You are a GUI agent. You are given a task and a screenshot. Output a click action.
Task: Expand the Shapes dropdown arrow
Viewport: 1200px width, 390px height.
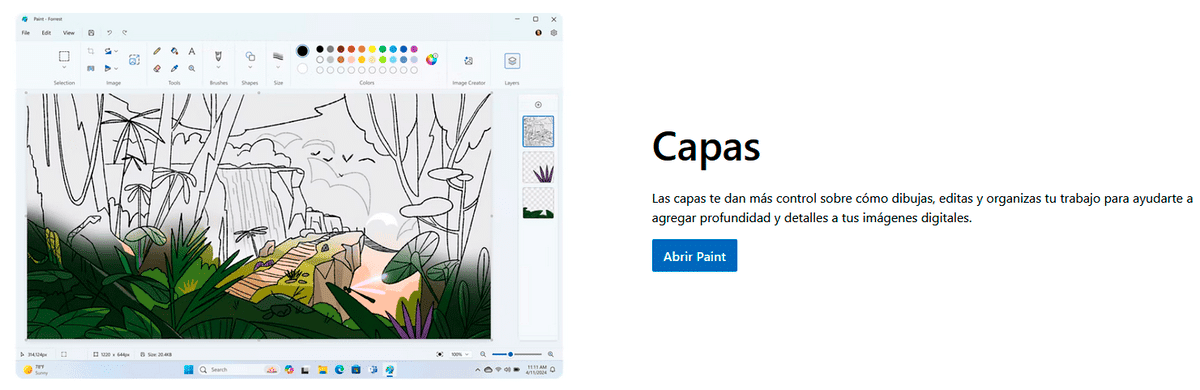[x=250, y=67]
